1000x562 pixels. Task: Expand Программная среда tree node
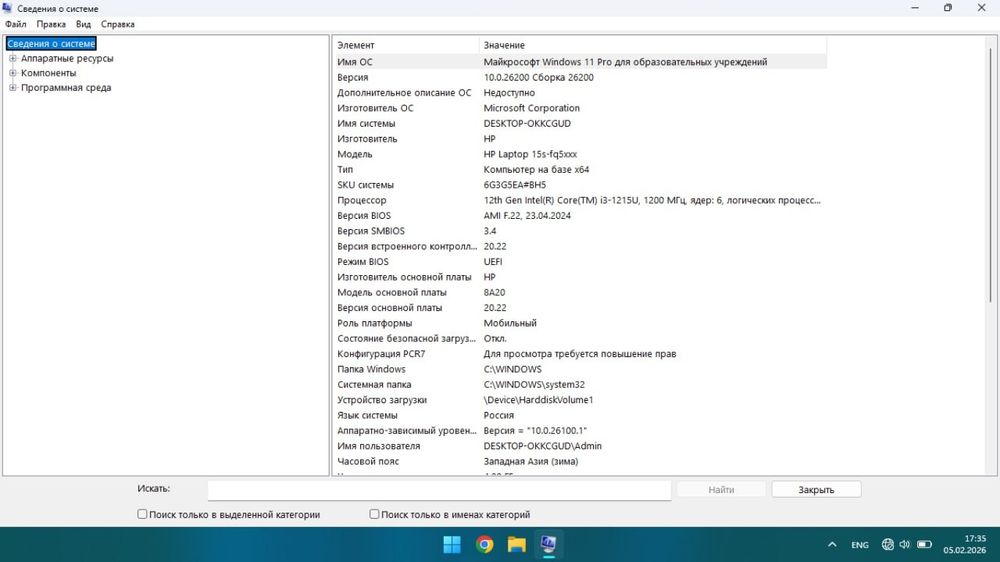[13, 87]
